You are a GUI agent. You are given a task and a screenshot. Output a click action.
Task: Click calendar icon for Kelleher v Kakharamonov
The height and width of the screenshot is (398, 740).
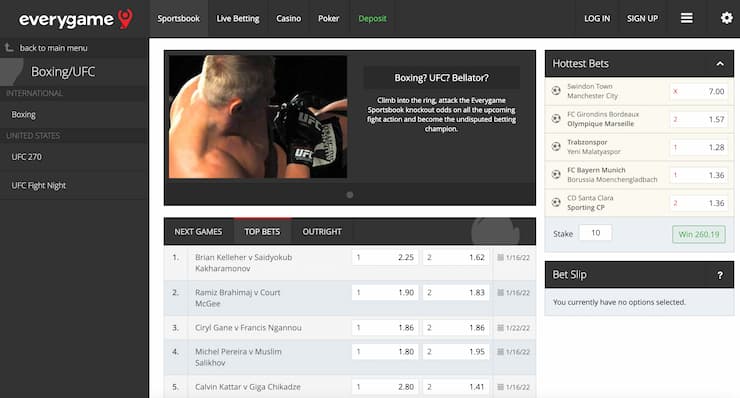click(500, 257)
